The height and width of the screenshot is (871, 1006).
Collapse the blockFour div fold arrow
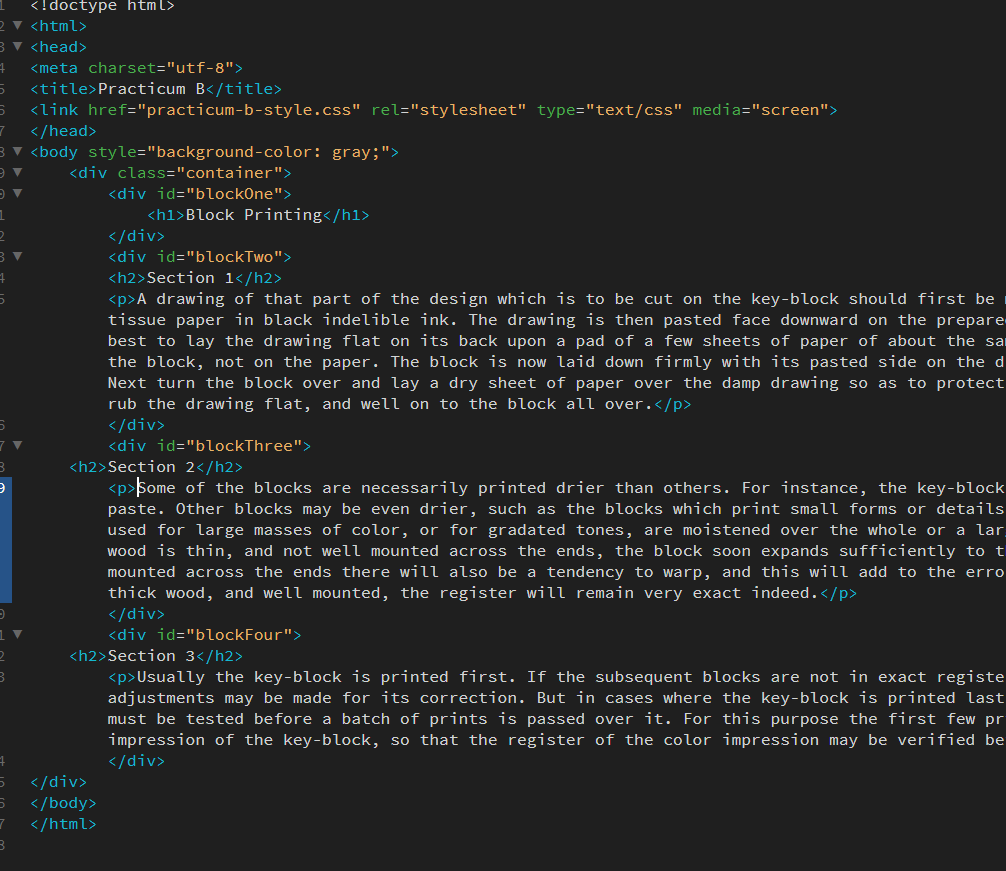[x=18, y=635]
